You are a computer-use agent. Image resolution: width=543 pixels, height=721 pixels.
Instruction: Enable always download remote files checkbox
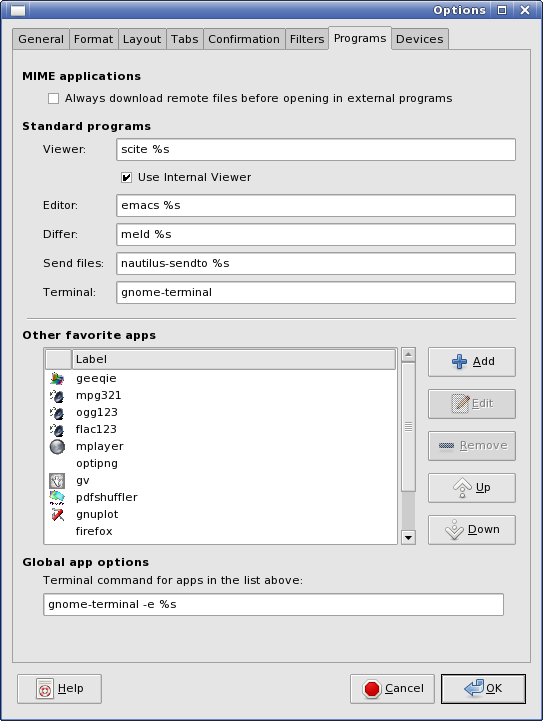(x=53, y=98)
